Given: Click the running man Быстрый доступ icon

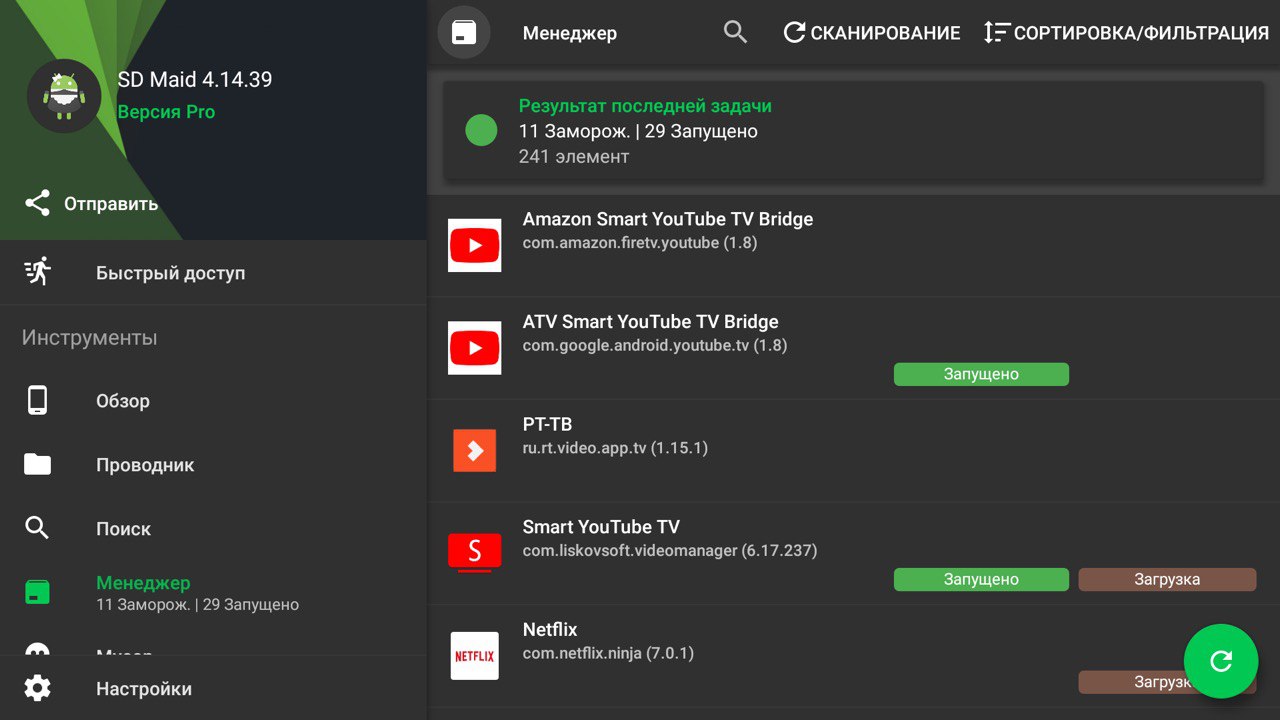Looking at the screenshot, I should (37, 272).
